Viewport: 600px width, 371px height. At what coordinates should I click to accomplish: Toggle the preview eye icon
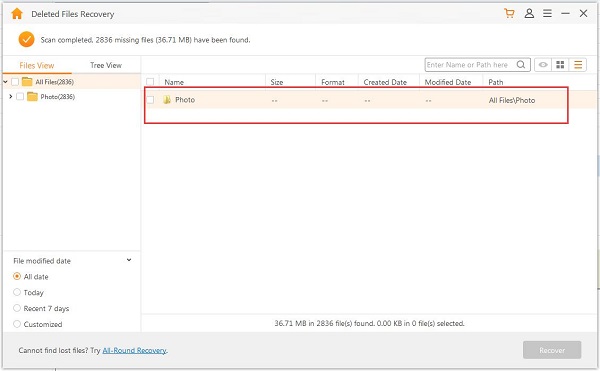543,65
